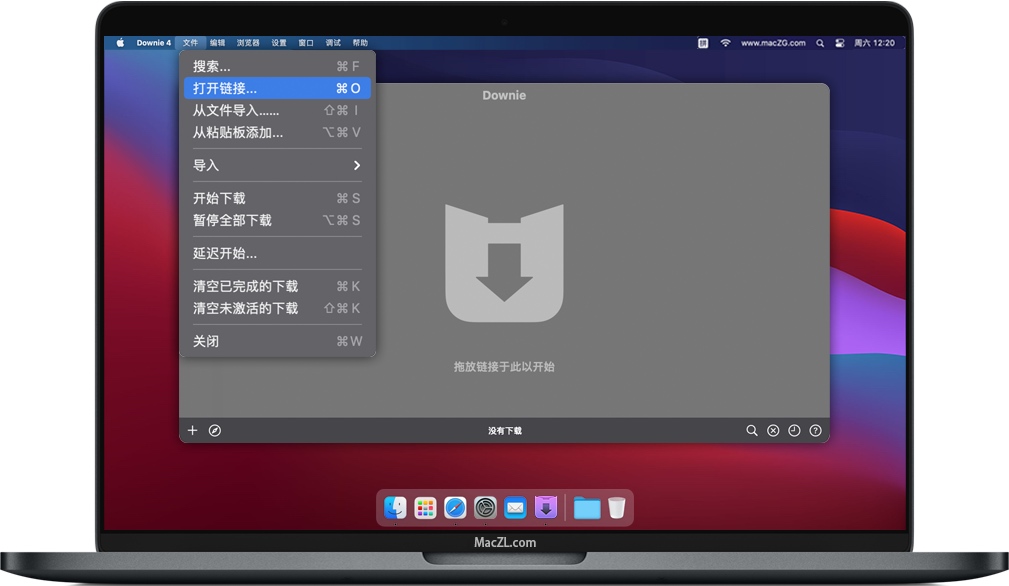Image resolution: width=1009 pixels, height=586 pixels.
Task: Click the Downie icon in the Dock
Action: click(x=546, y=508)
